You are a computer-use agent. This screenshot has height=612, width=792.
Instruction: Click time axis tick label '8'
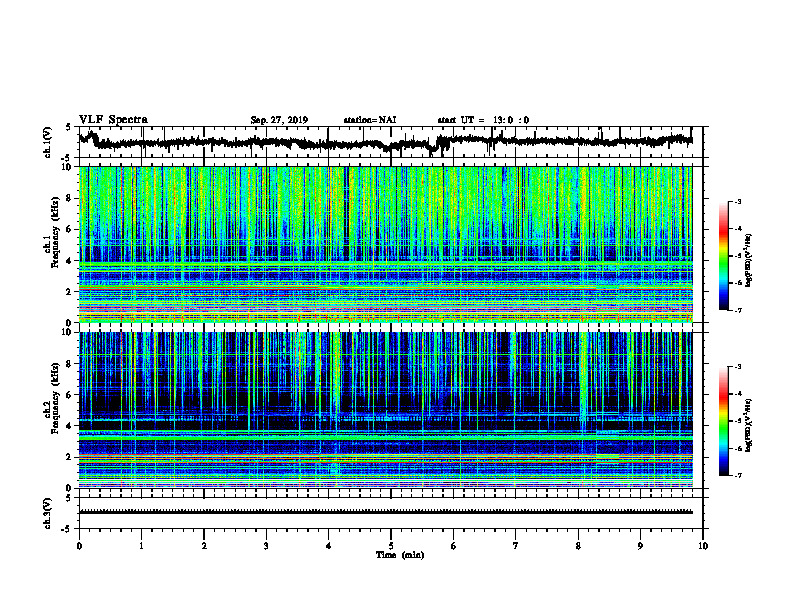click(578, 546)
